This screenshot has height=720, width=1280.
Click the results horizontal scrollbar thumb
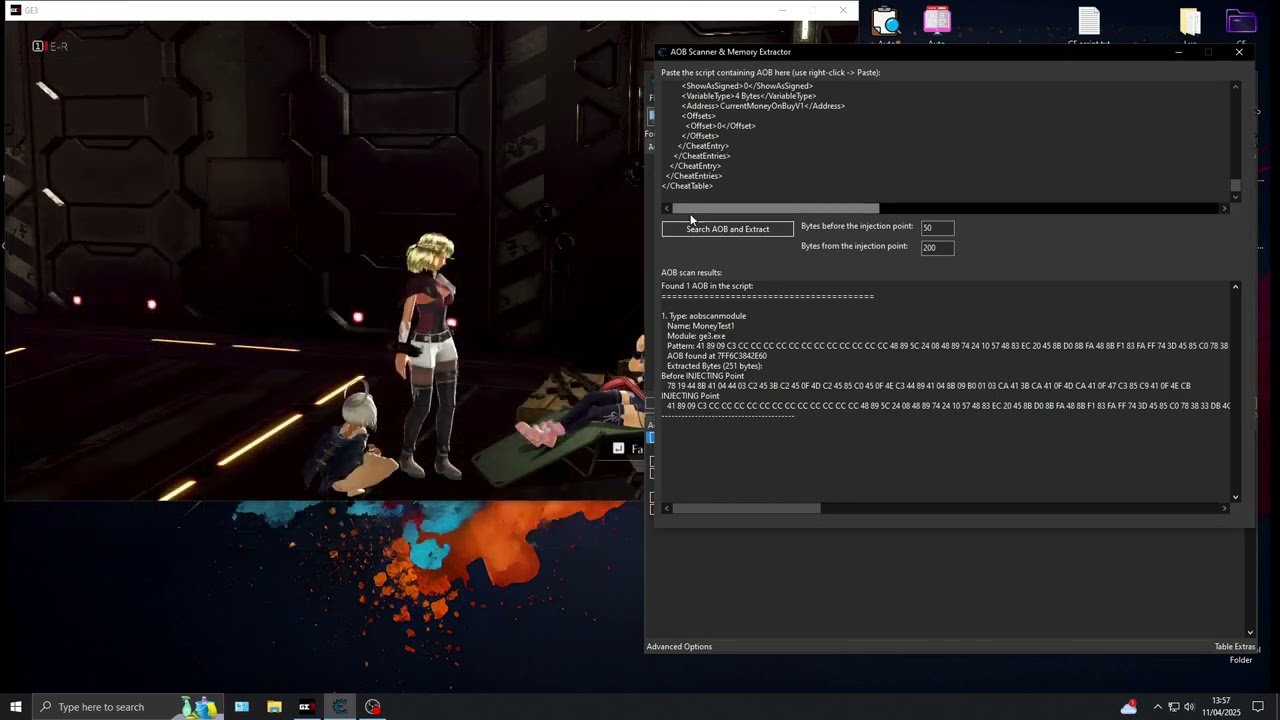point(747,508)
